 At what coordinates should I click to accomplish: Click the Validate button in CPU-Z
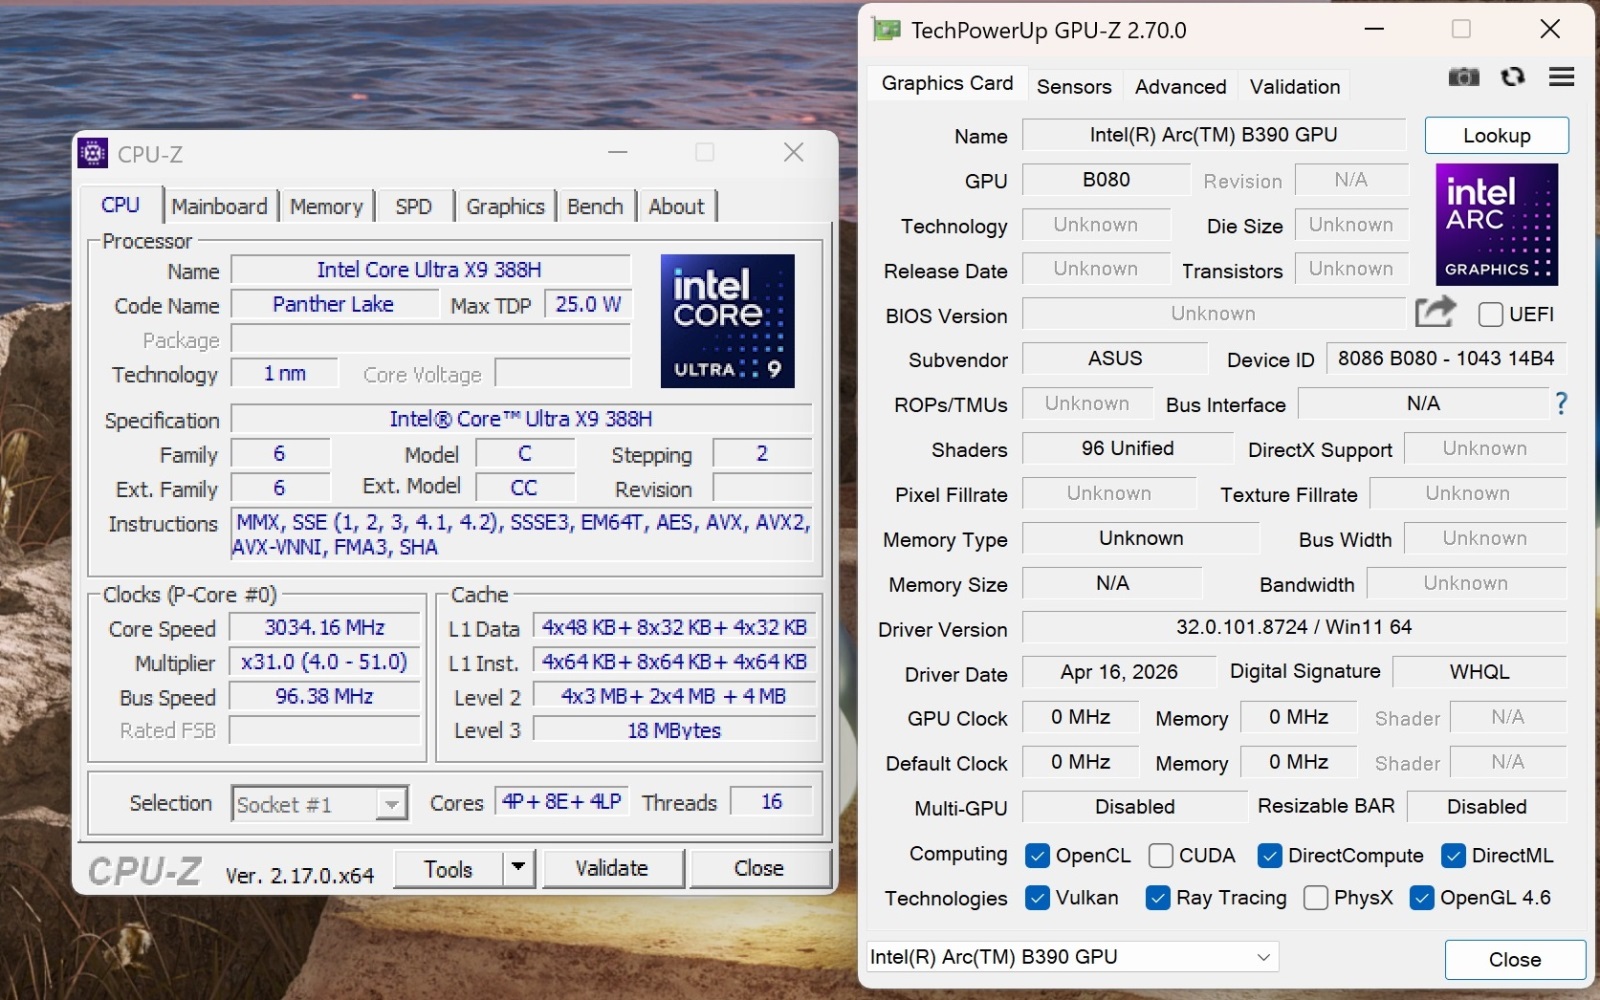point(612,868)
